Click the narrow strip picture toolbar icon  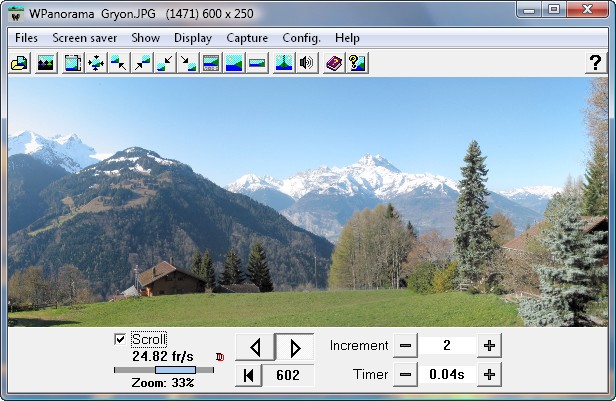(x=257, y=63)
